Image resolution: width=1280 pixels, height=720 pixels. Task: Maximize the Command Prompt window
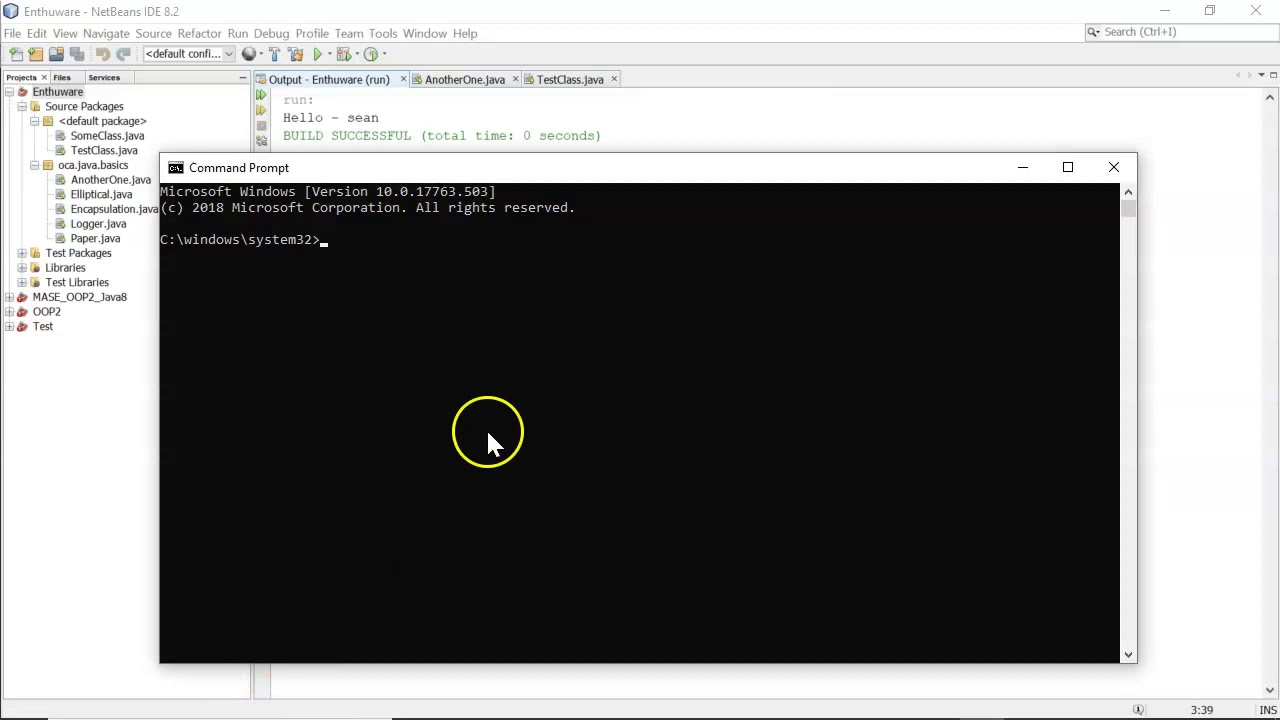(x=1068, y=167)
